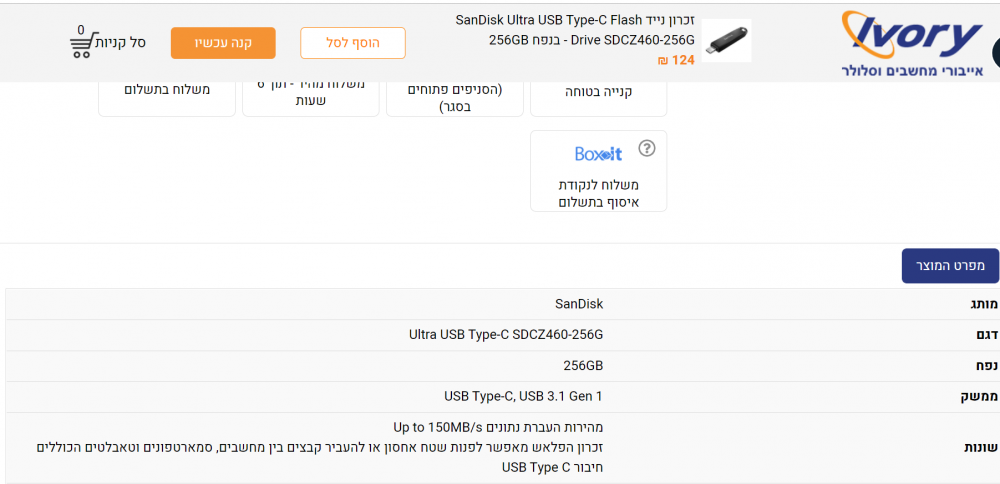Click the Boxit logo

[598, 154]
